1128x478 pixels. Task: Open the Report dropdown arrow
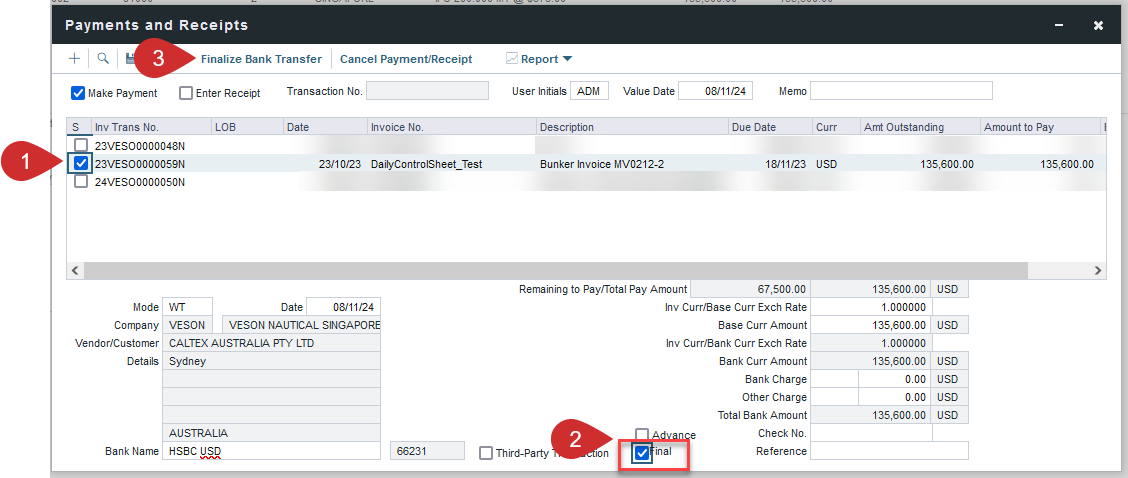pyautogui.click(x=568, y=59)
